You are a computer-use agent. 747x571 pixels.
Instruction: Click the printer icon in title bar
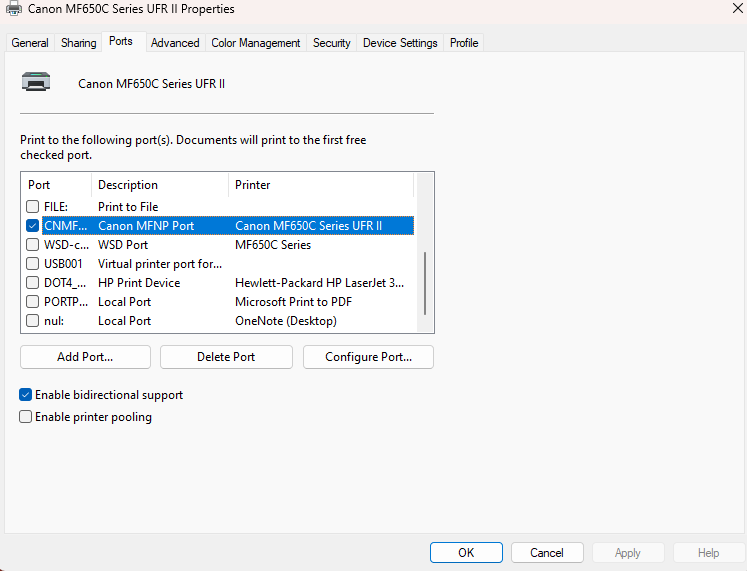pyautogui.click(x=13, y=9)
